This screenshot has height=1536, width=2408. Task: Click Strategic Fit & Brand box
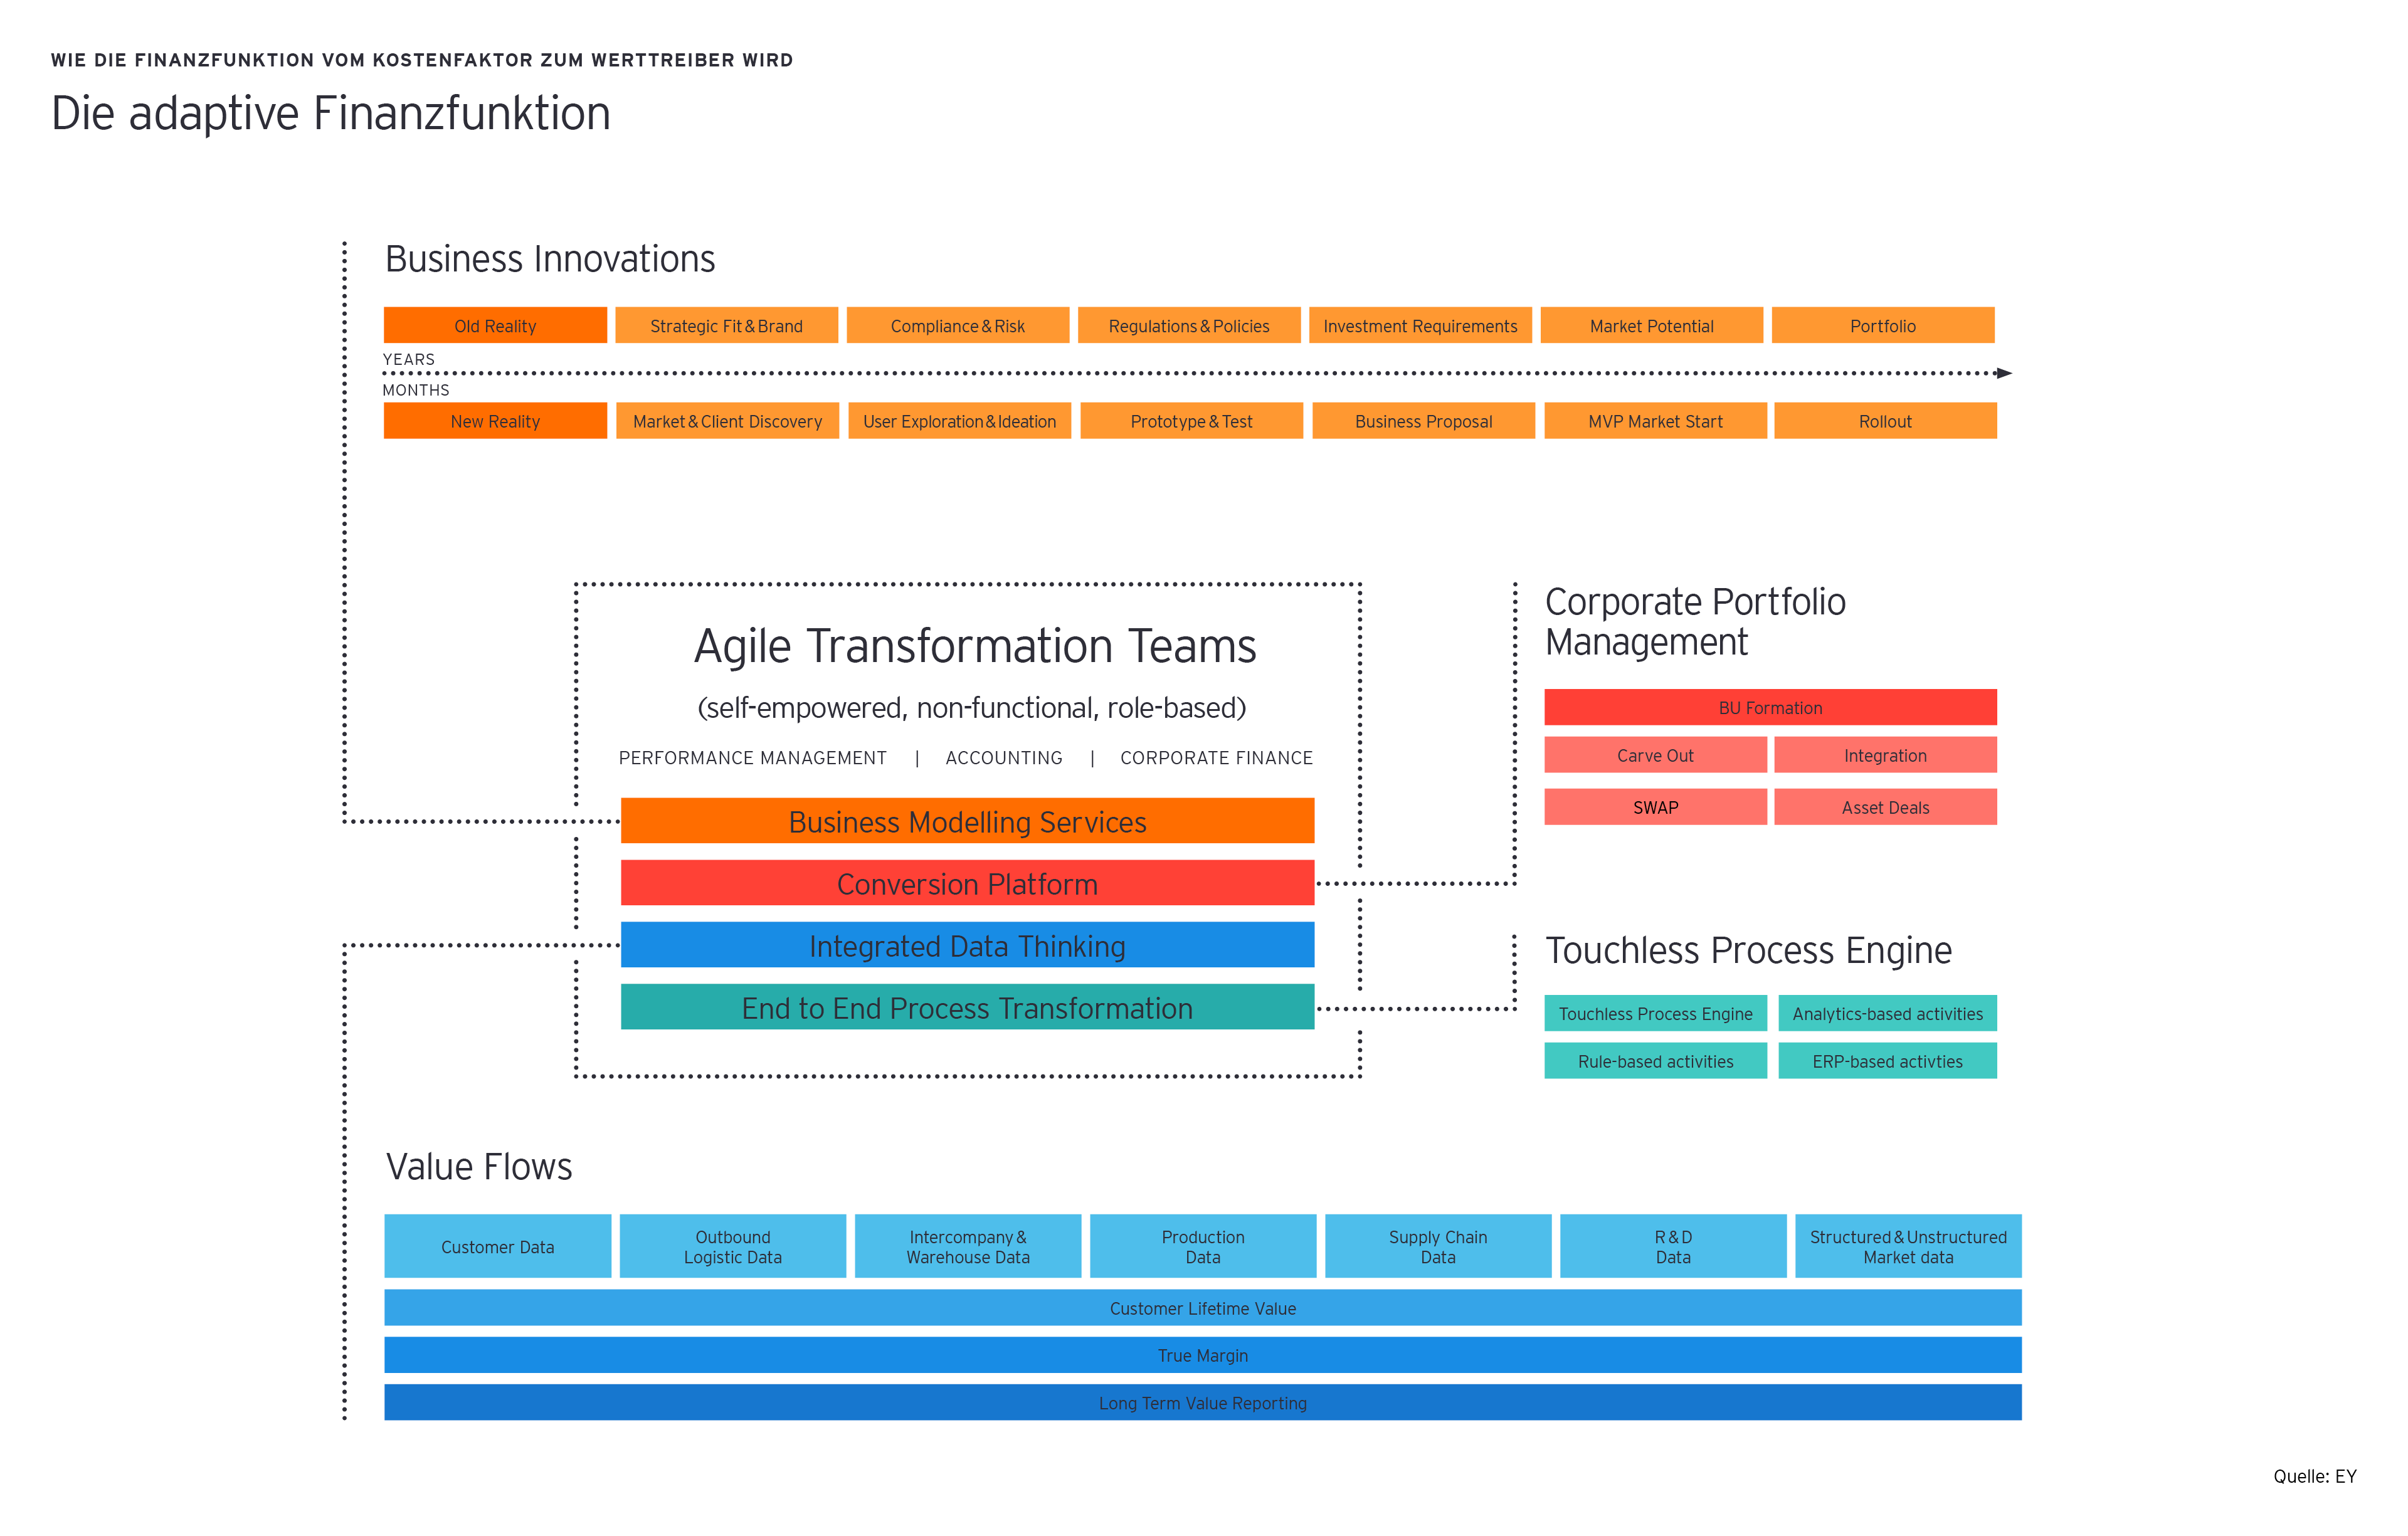(726, 326)
